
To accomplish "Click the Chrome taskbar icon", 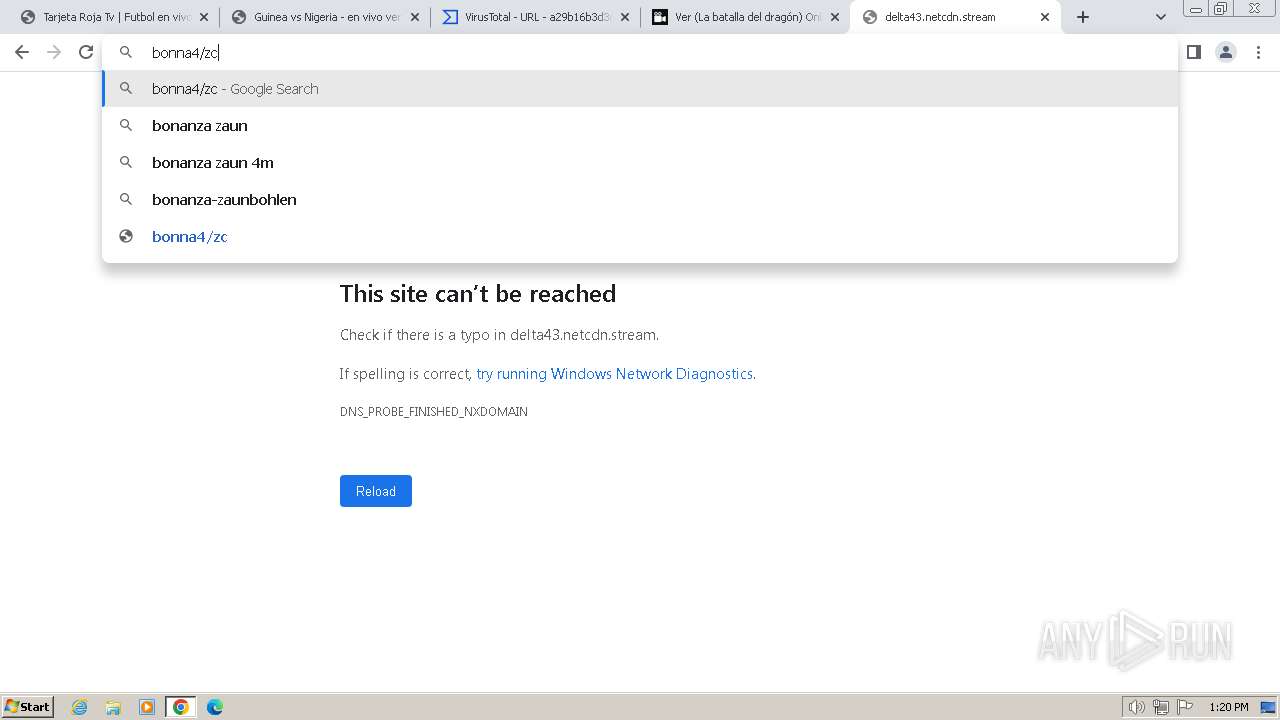I will (x=181, y=707).
